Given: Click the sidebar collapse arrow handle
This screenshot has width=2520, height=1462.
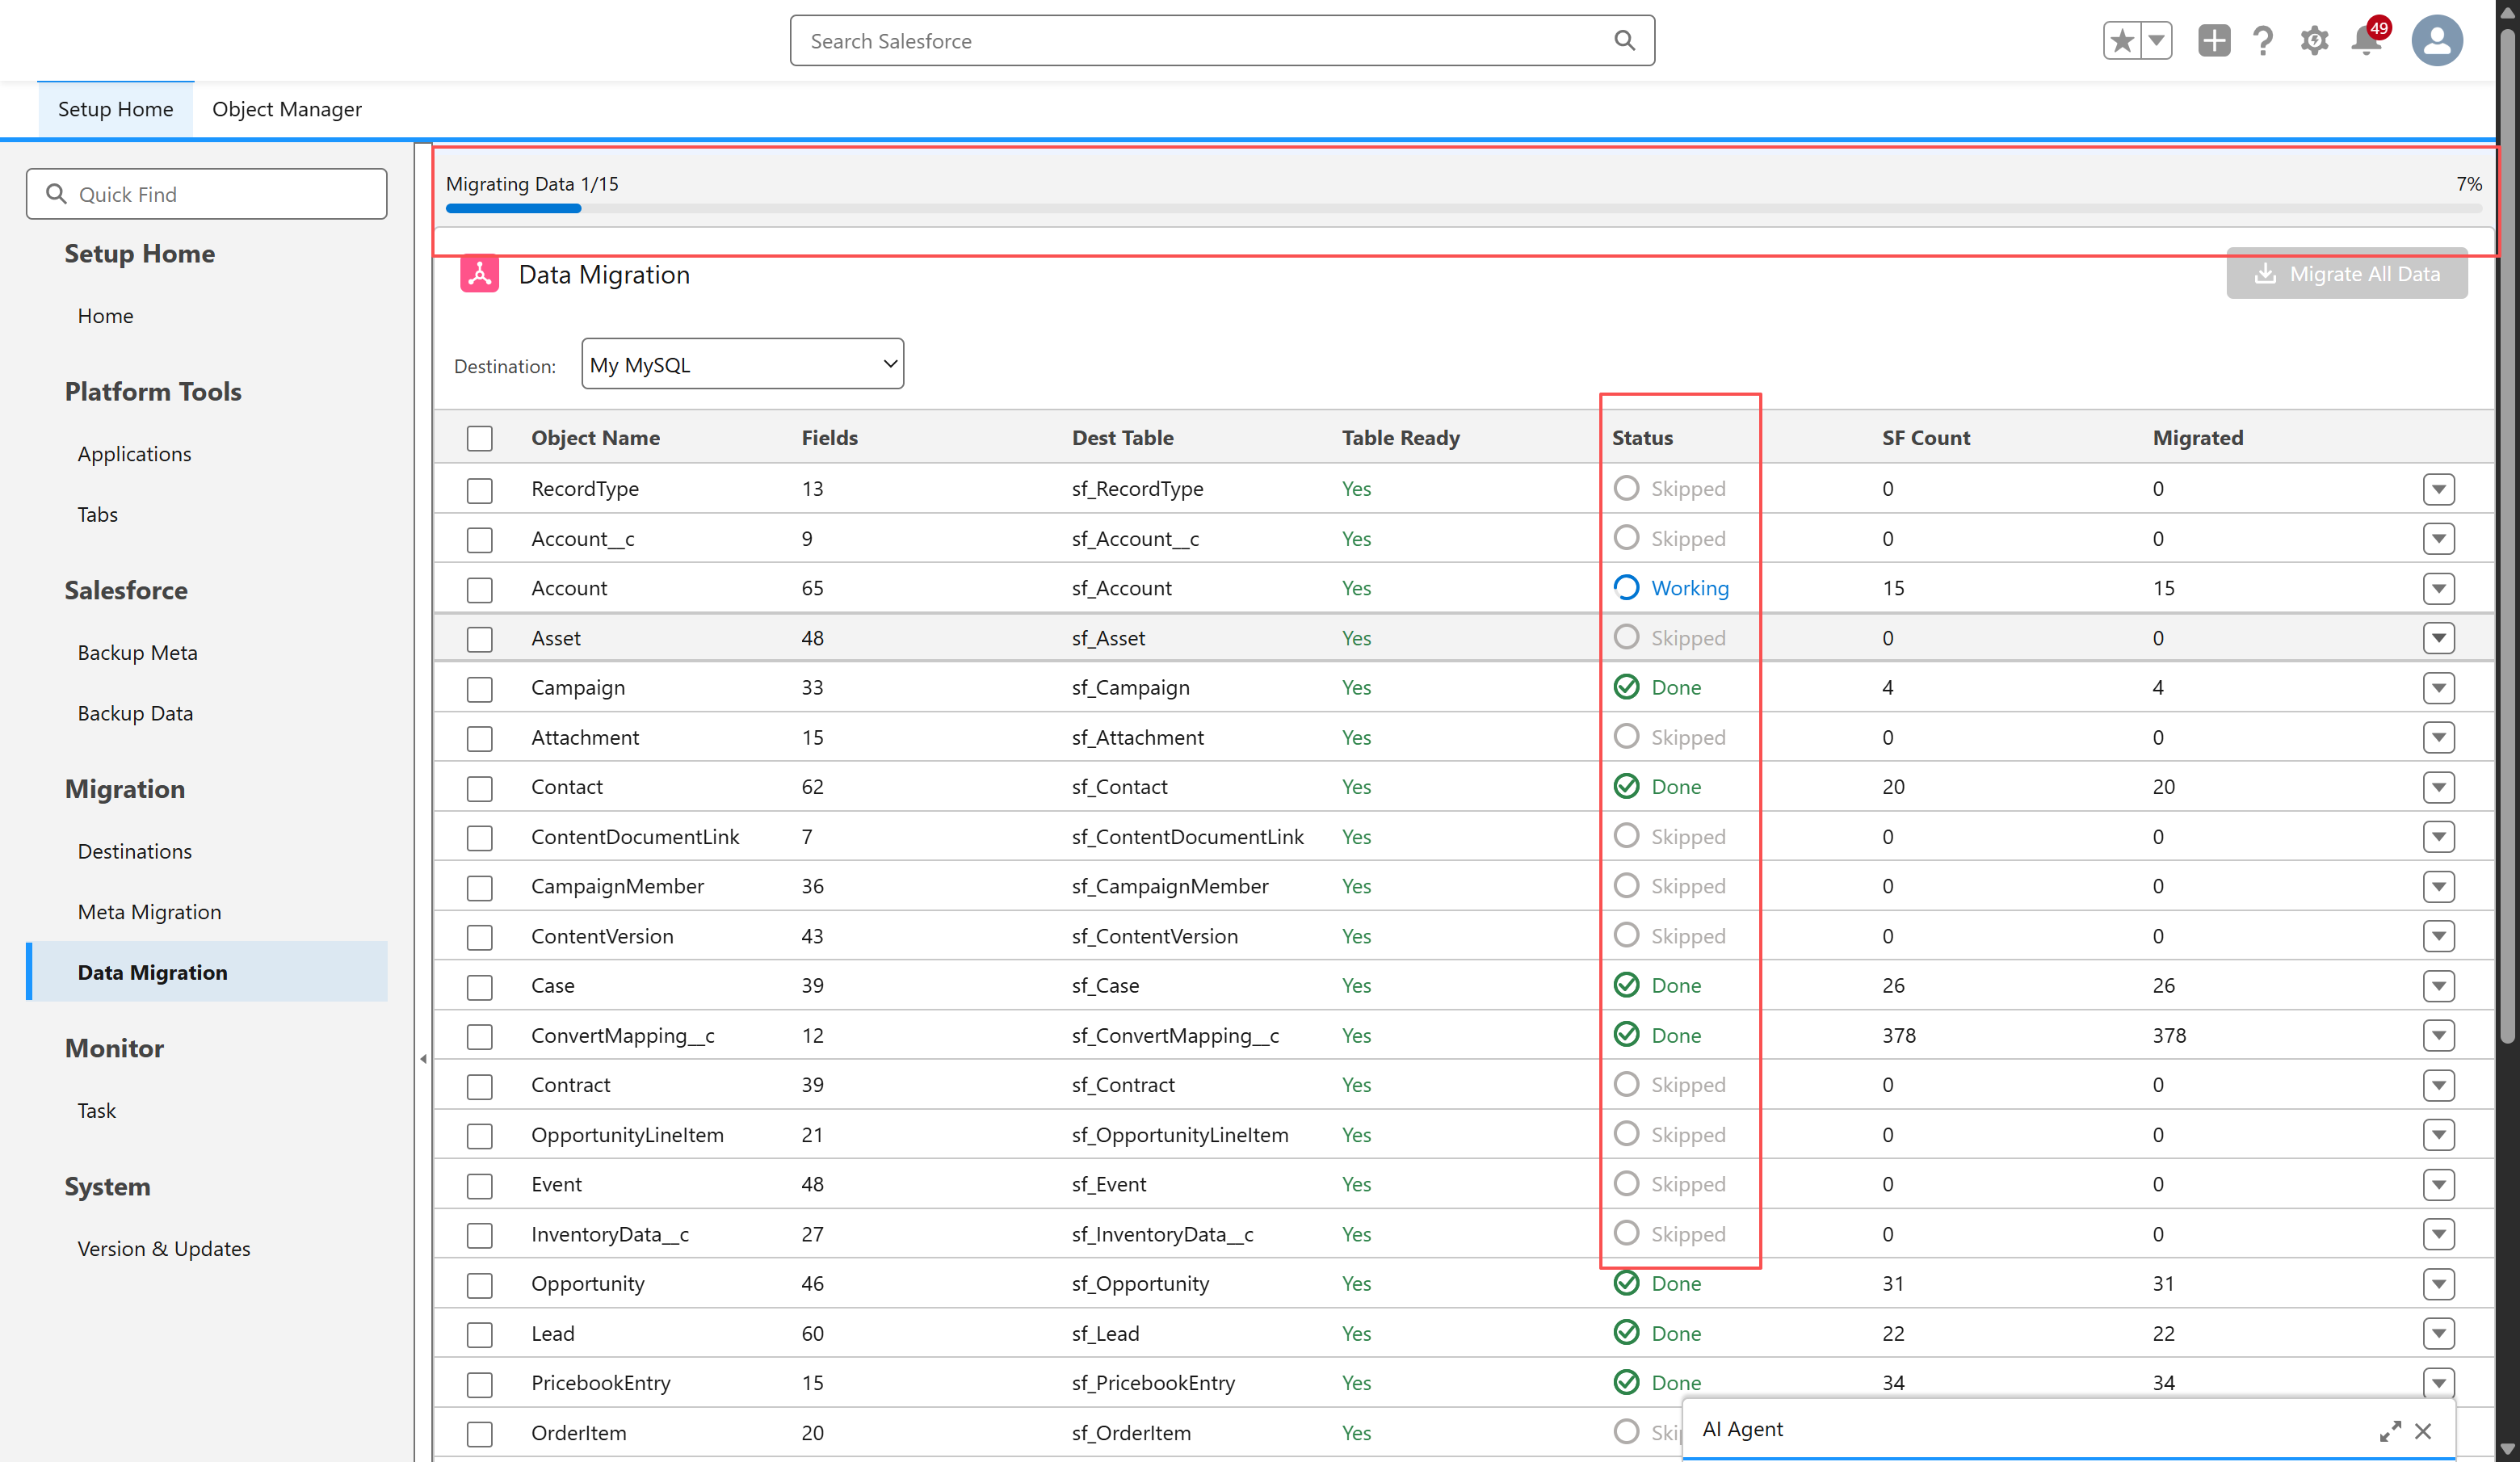Looking at the screenshot, I should [423, 1058].
